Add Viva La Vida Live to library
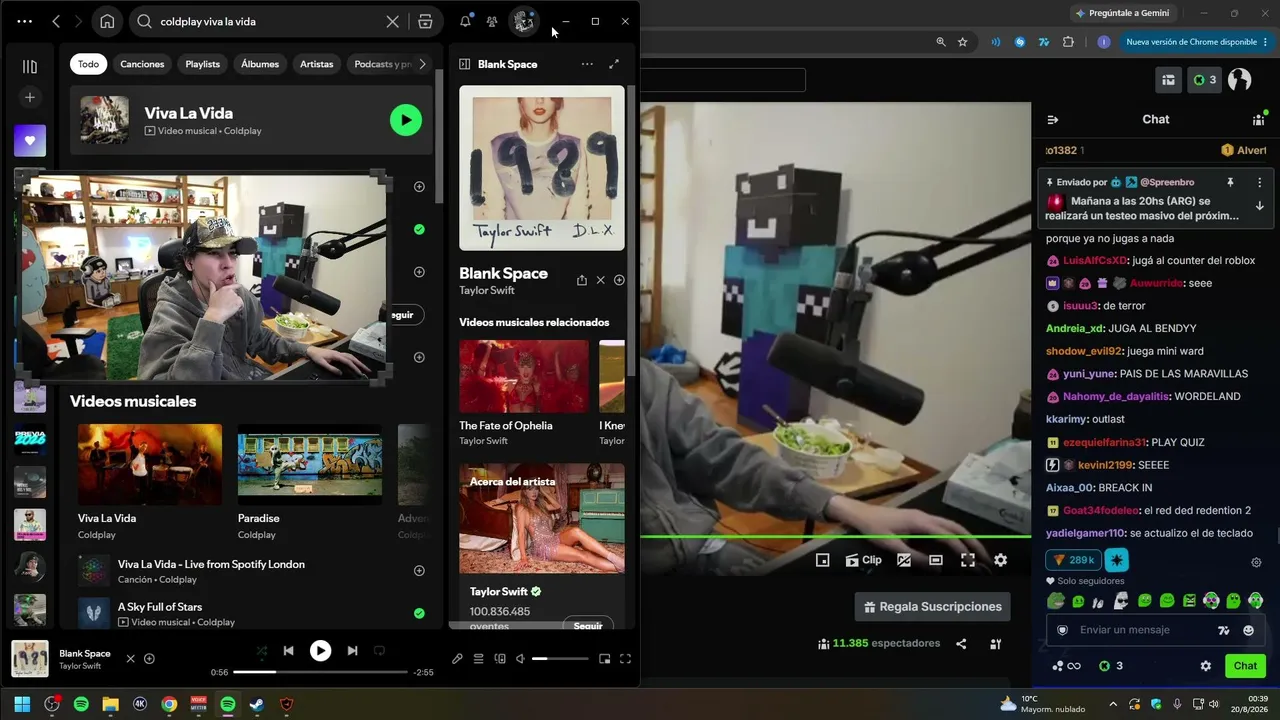Image resolution: width=1280 pixels, height=720 pixels. click(419, 571)
